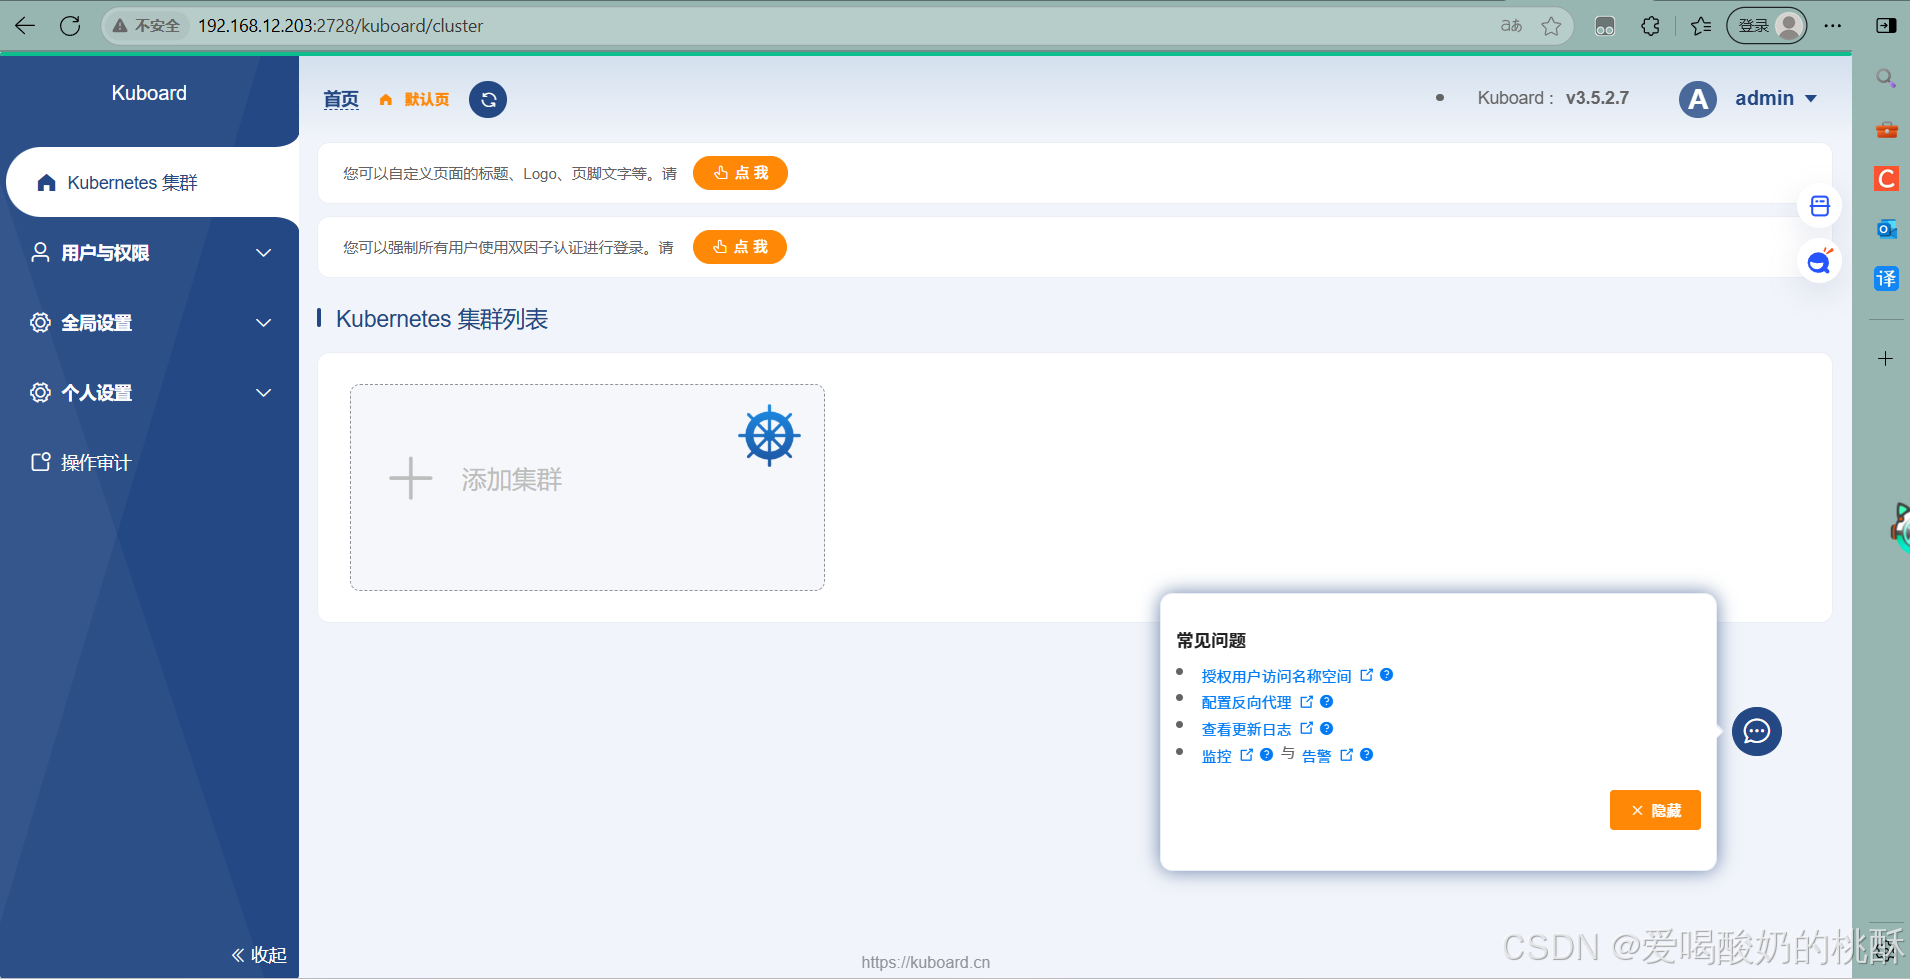
Task: Open the toolbox icon in Edge sidebar
Action: pyautogui.click(x=1886, y=129)
